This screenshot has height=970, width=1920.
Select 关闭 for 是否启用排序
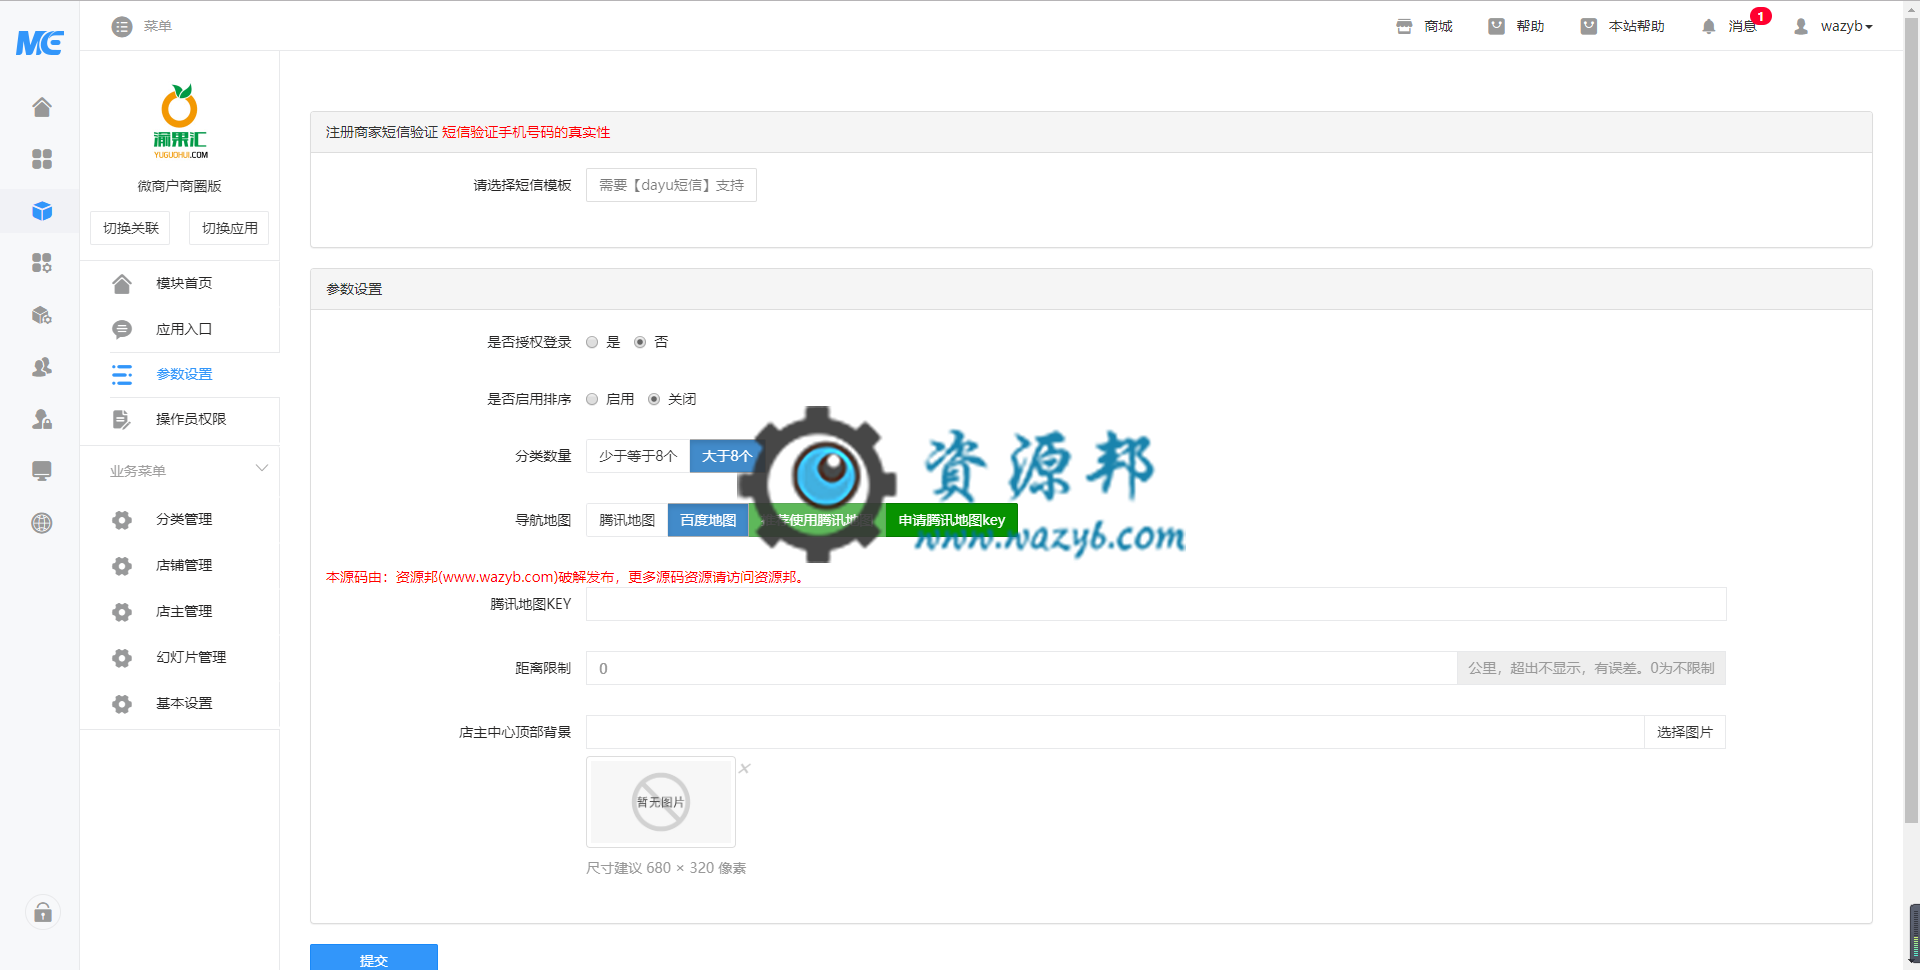pos(654,399)
